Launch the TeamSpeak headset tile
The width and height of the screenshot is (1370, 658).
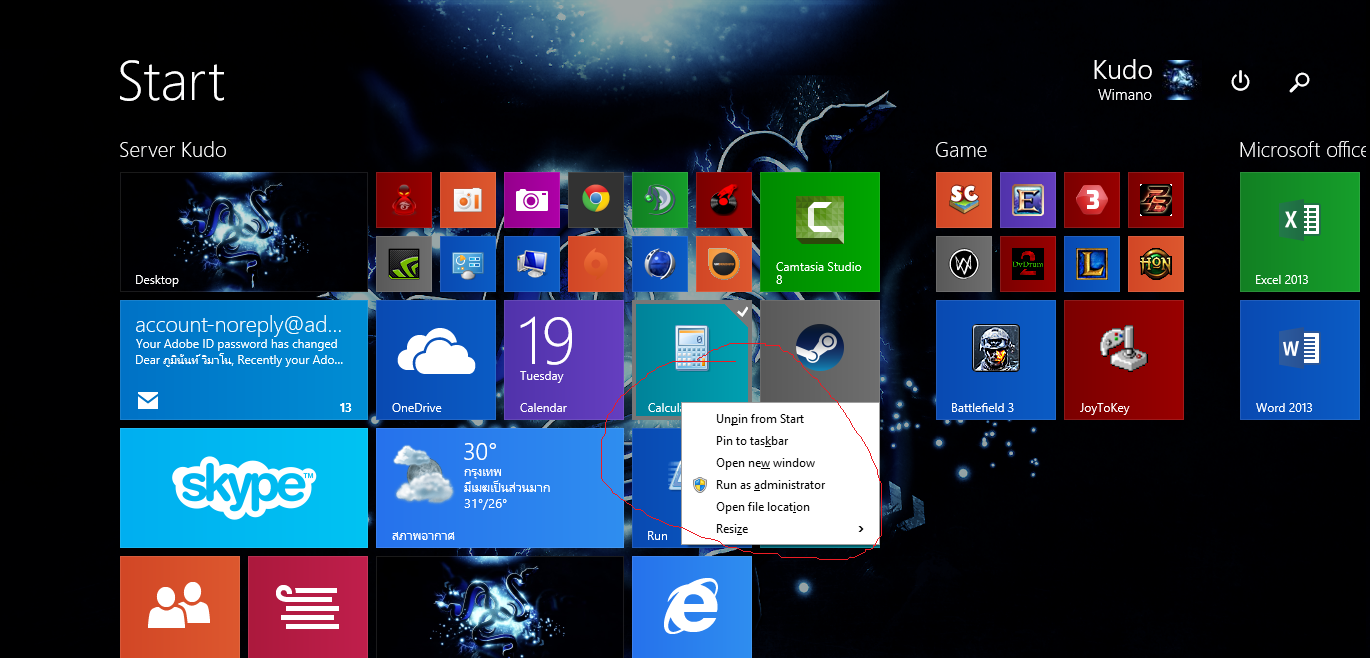pyautogui.click(x=660, y=200)
